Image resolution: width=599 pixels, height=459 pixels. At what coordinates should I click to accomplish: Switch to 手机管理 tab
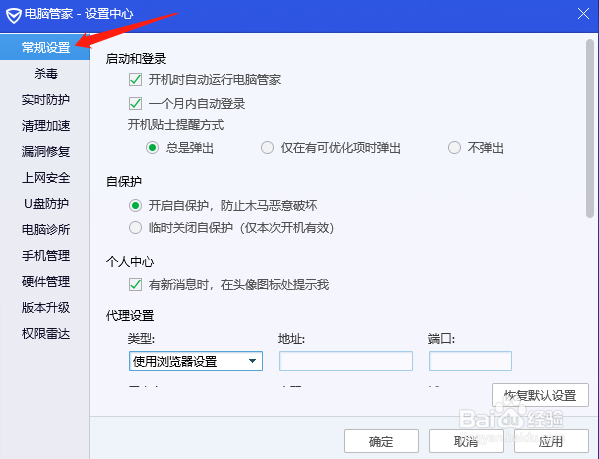point(45,255)
